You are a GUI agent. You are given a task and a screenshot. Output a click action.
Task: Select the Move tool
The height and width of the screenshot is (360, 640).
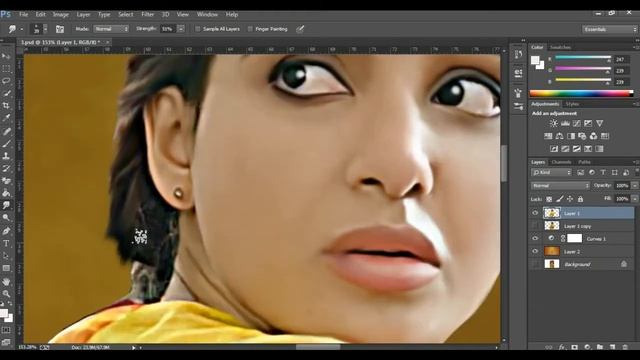tap(6, 56)
